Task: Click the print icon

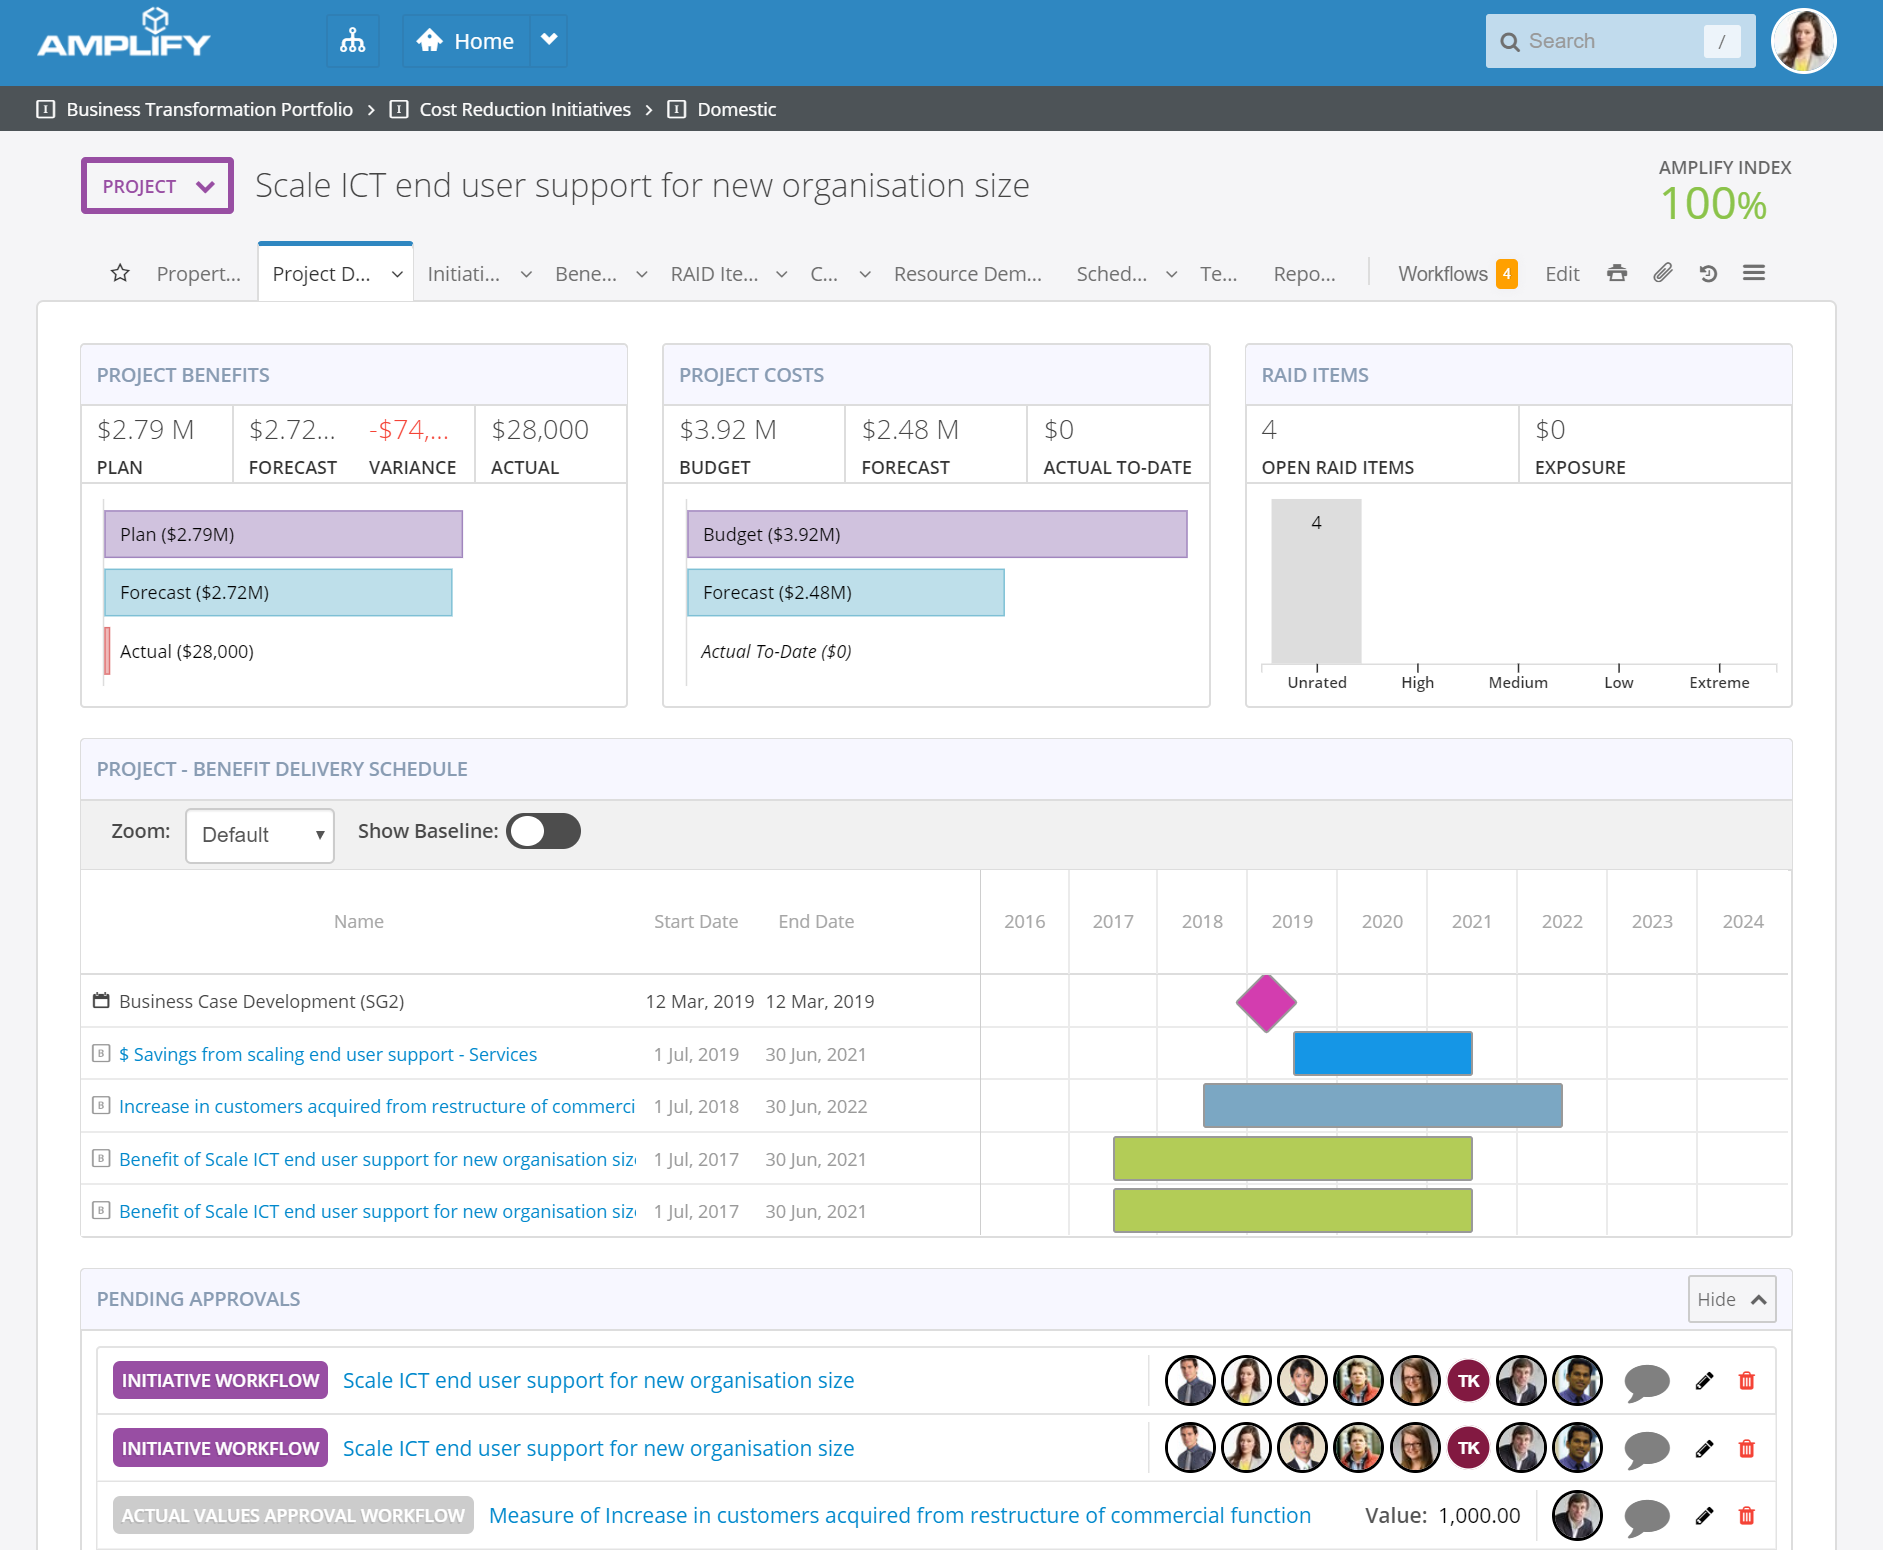Action: pos(1617,273)
